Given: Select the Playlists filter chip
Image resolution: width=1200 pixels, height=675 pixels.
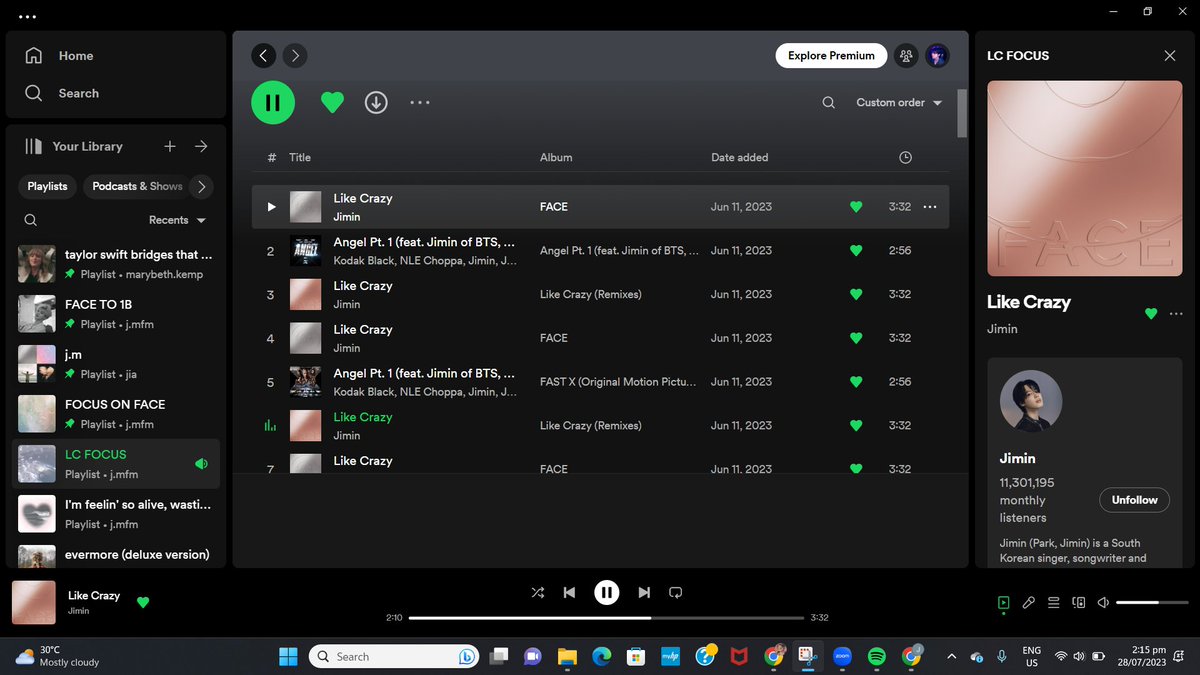Looking at the screenshot, I should (x=47, y=186).
